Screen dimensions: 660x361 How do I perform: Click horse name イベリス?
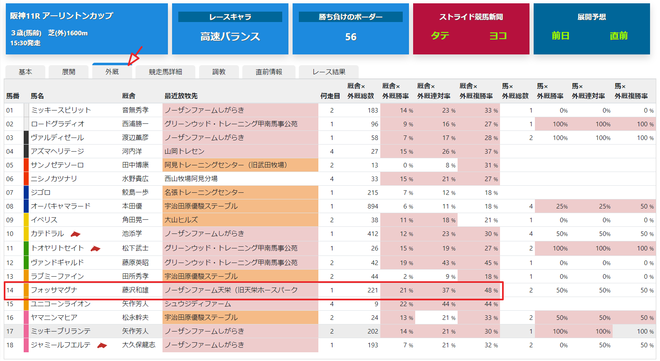click(x=44, y=220)
